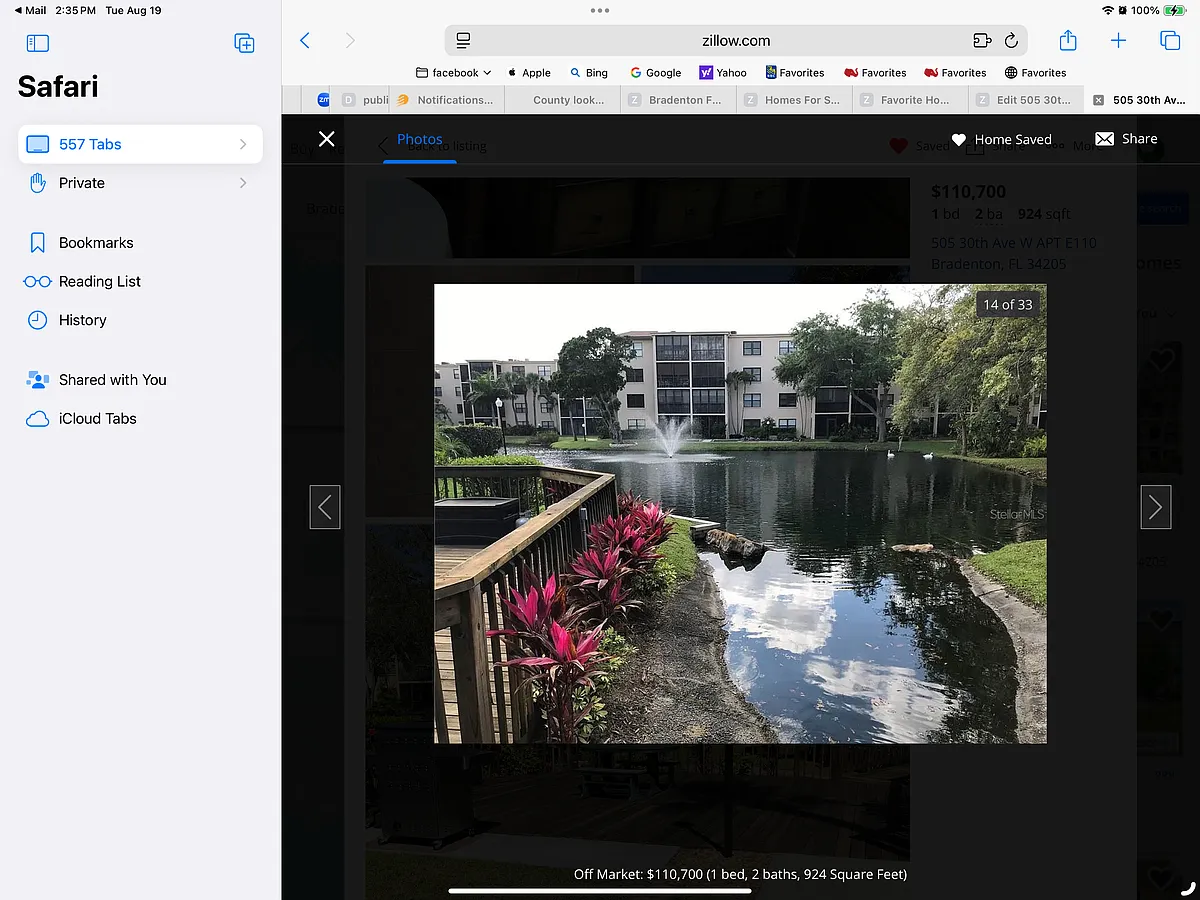Expand the Private tab group
The width and height of the screenshot is (1200, 900).
pos(141,183)
